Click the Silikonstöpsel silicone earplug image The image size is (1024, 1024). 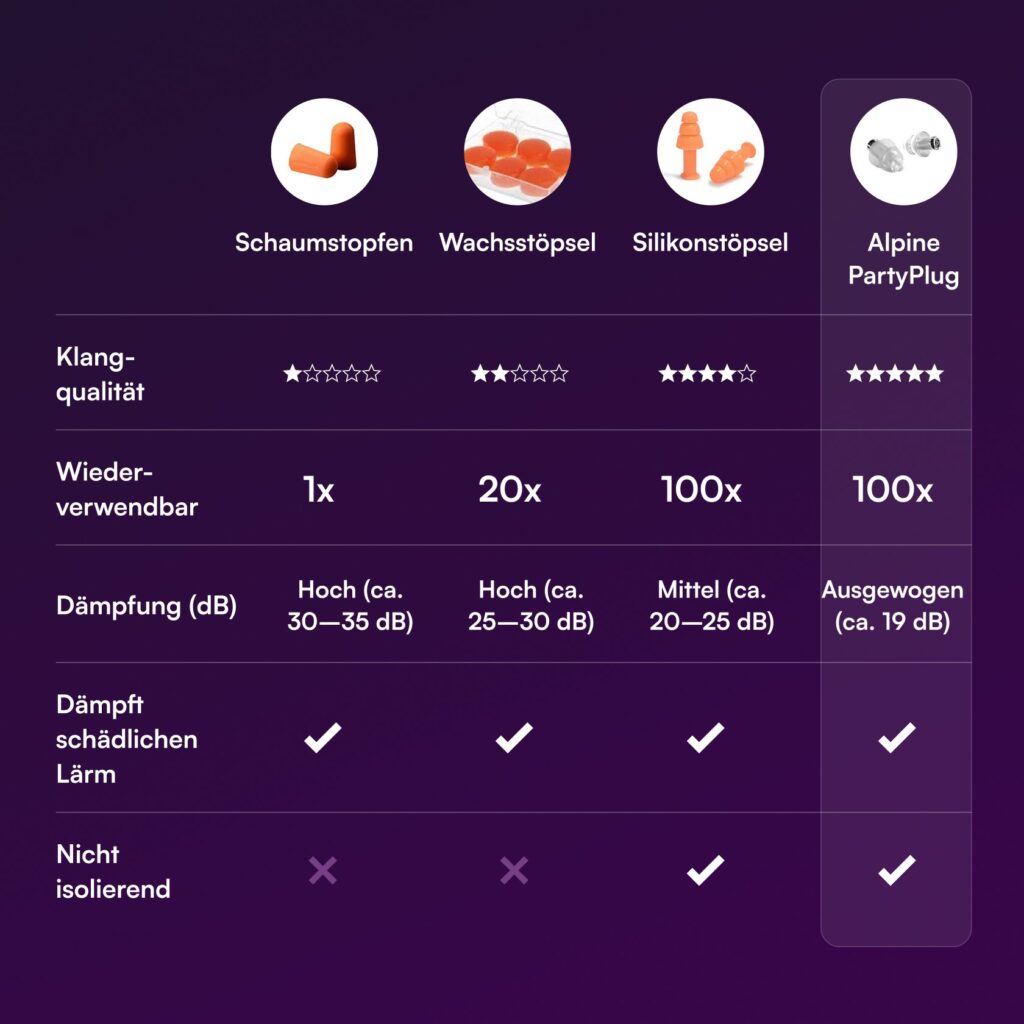[x=711, y=152]
